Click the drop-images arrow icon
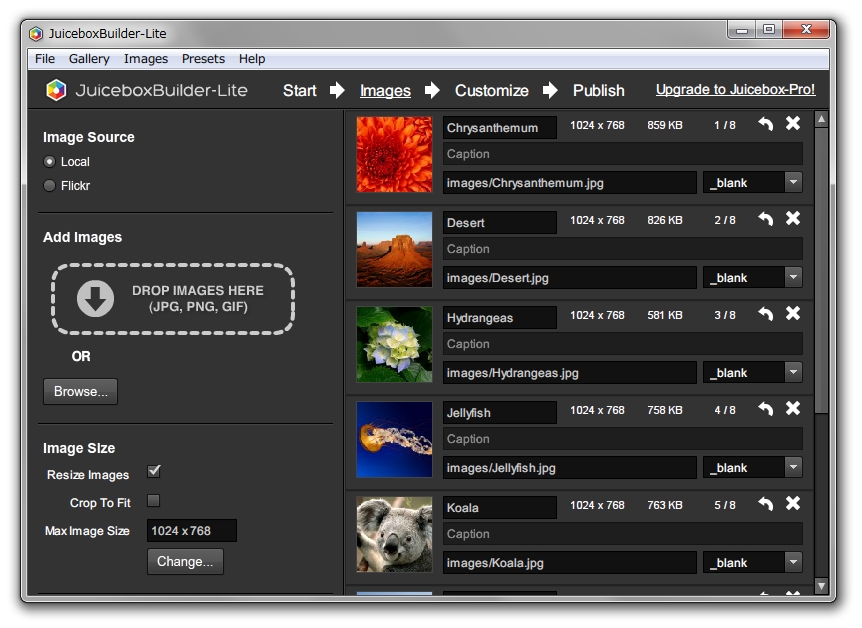This screenshot has width=862, height=628. 95,296
